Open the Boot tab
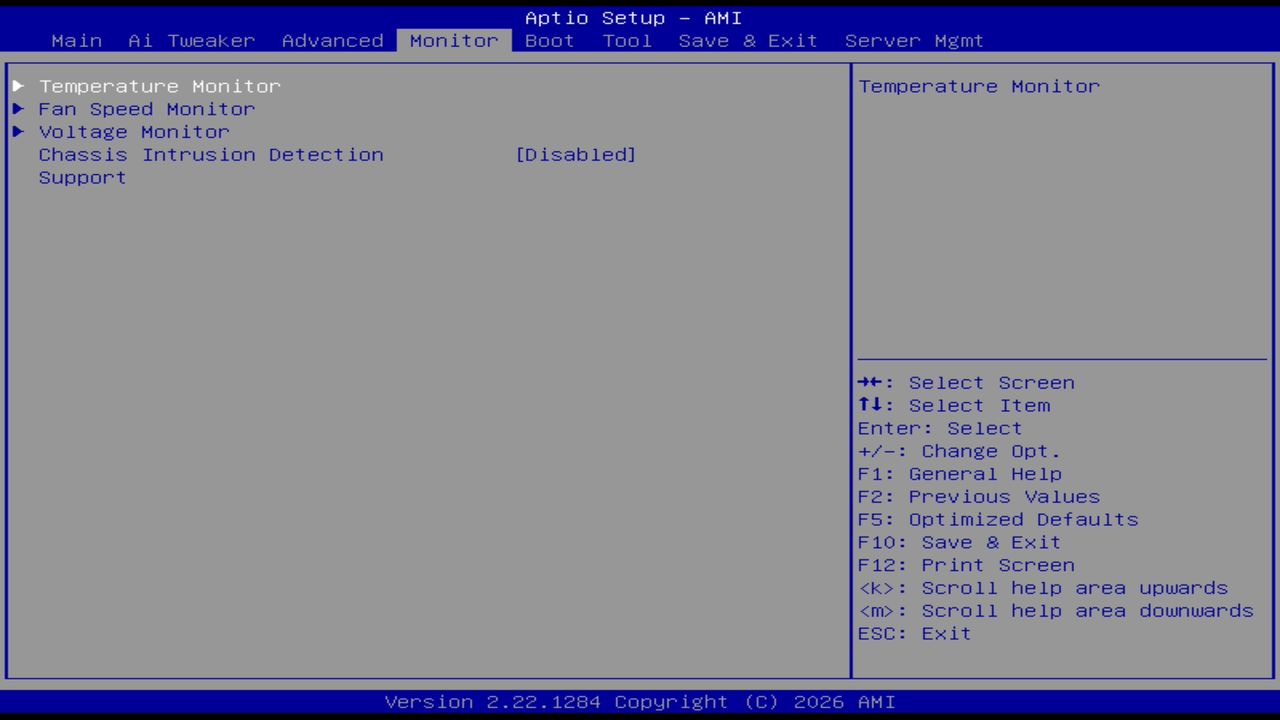The height and width of the screenshot is (720, 1280). click(x=550, y=41)
